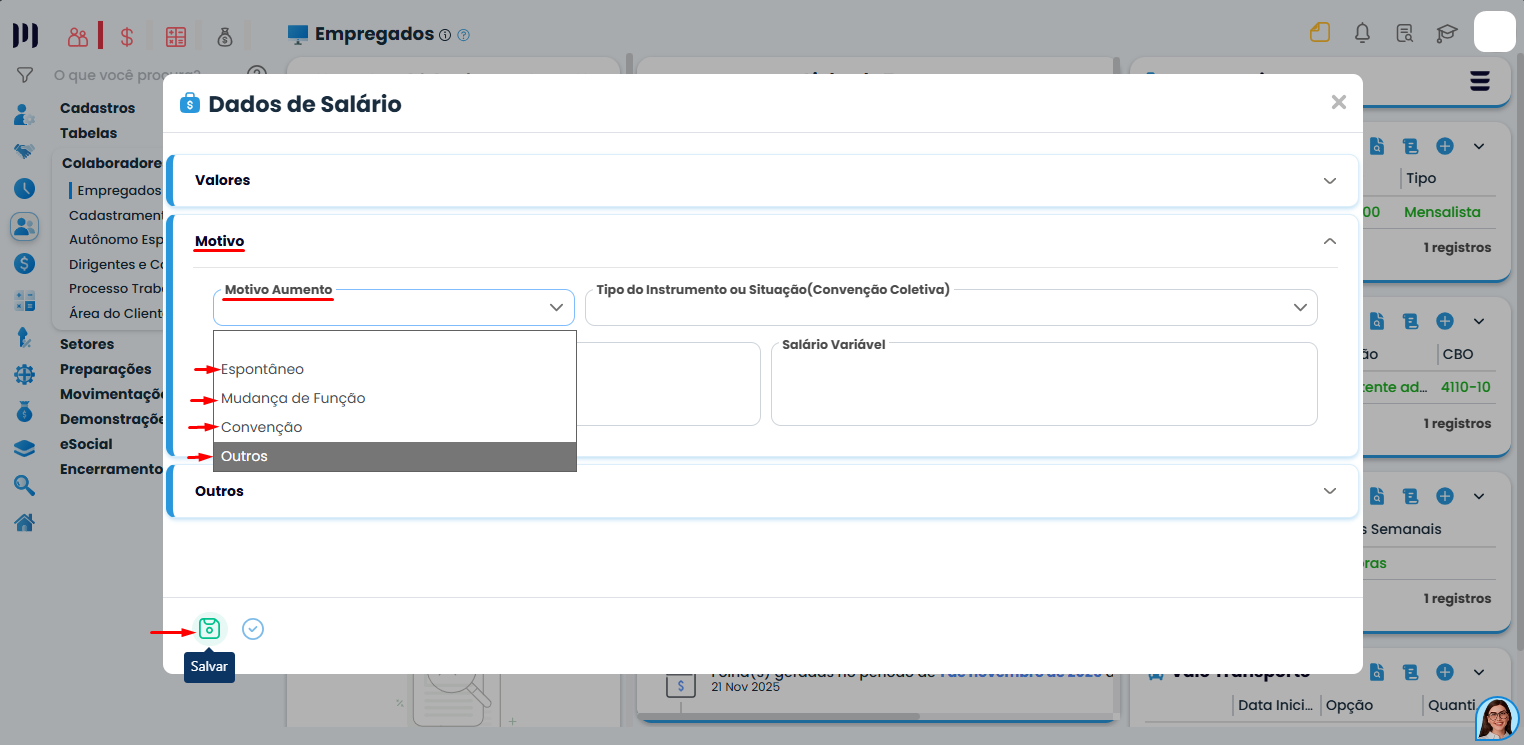1524x745 pixels.
Task: Open the eSocial menu
Action: (x=86, y=444)
